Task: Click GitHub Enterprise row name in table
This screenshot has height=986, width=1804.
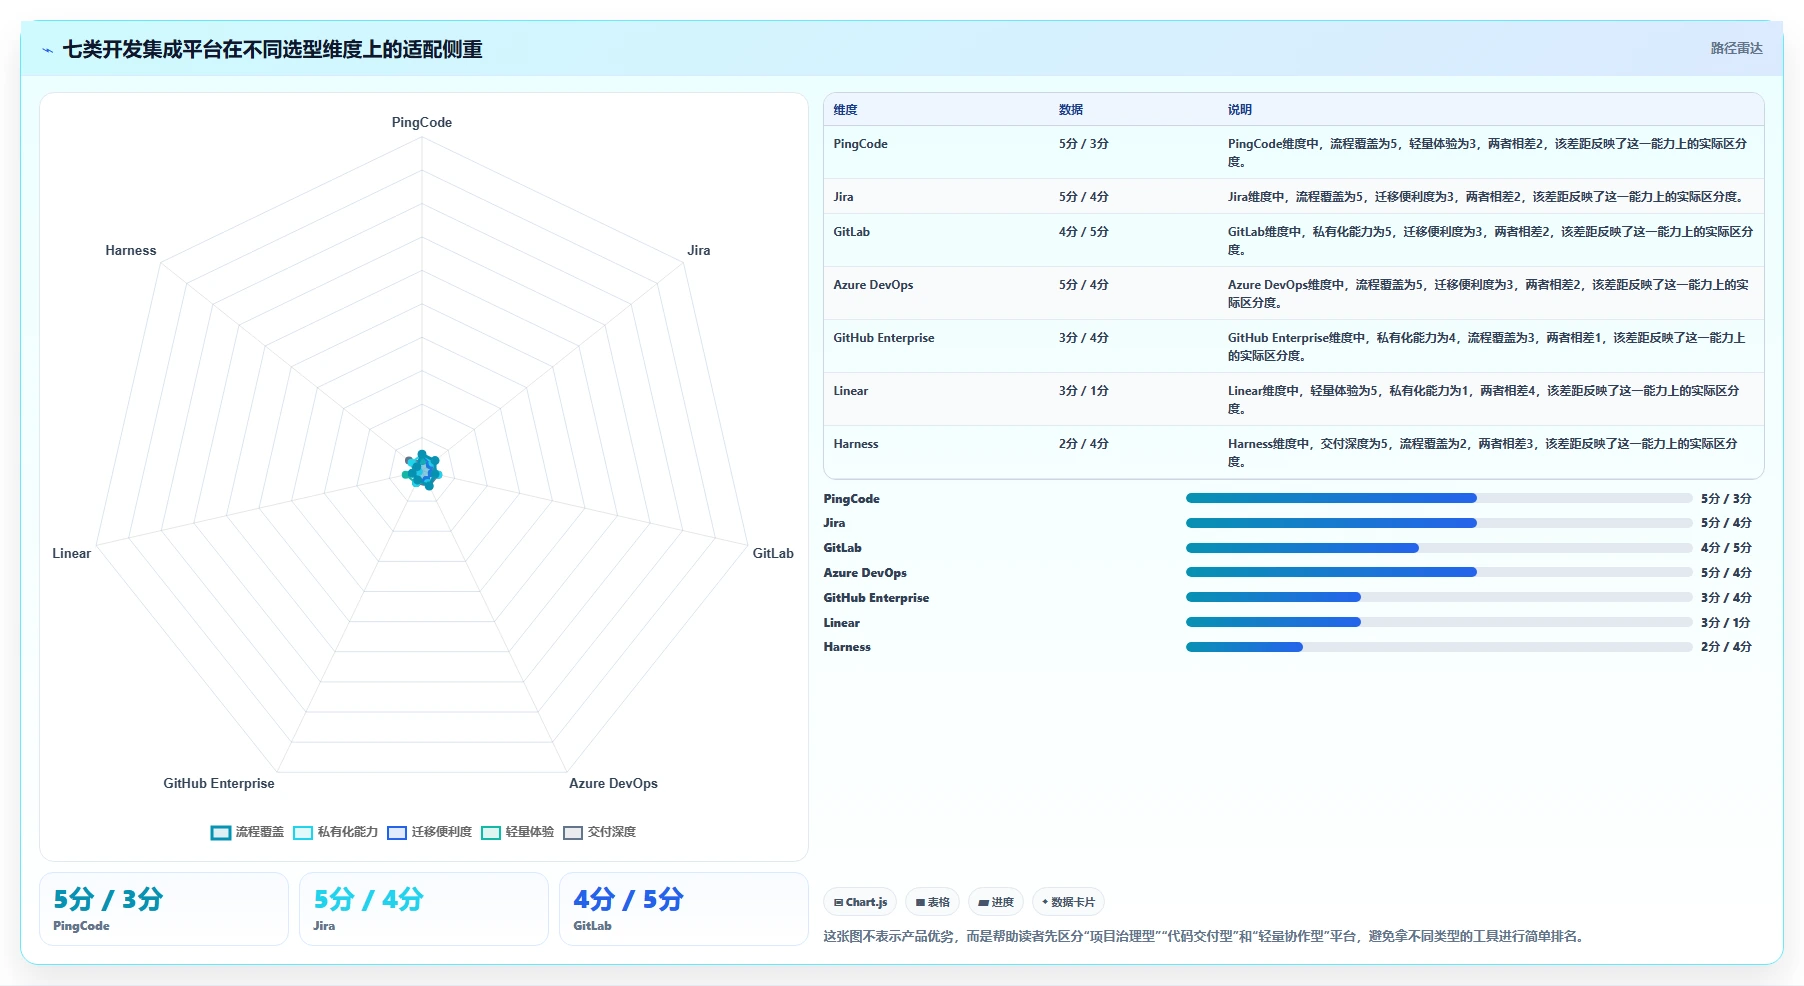Action: (884, 338)
